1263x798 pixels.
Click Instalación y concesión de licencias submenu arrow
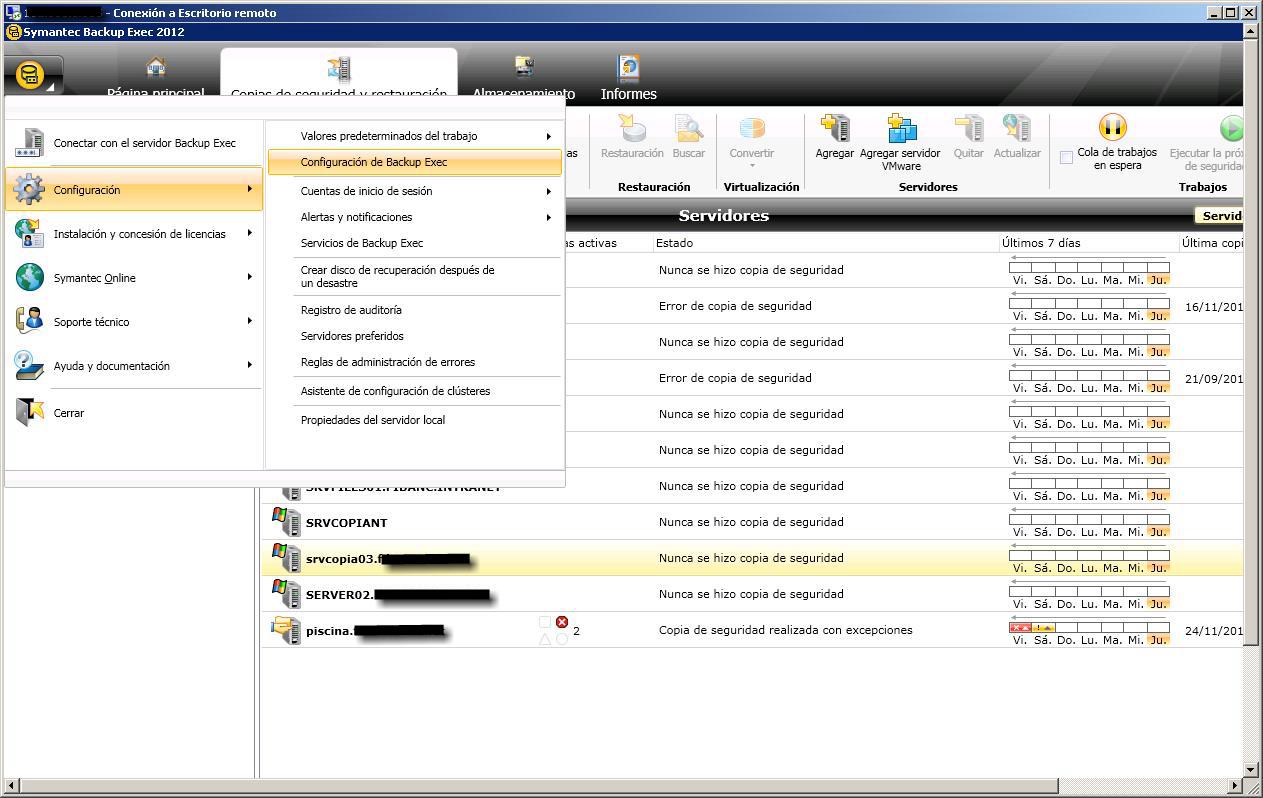[250, 233]
